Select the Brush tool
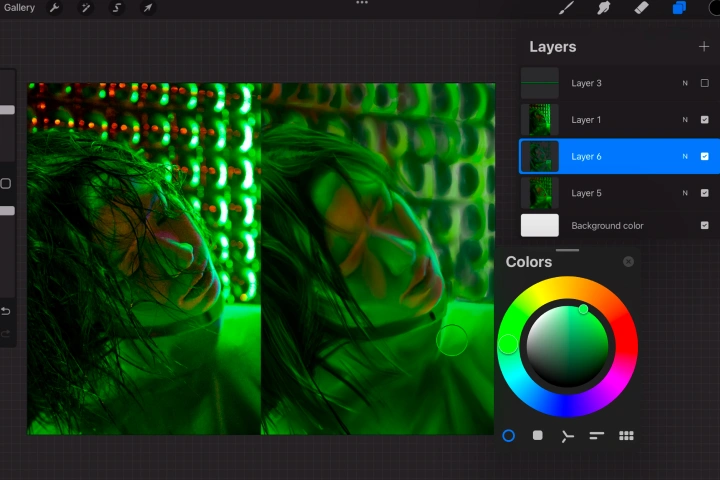The height and width of the screenshot is (480, 720). click(x=566, y=8)
